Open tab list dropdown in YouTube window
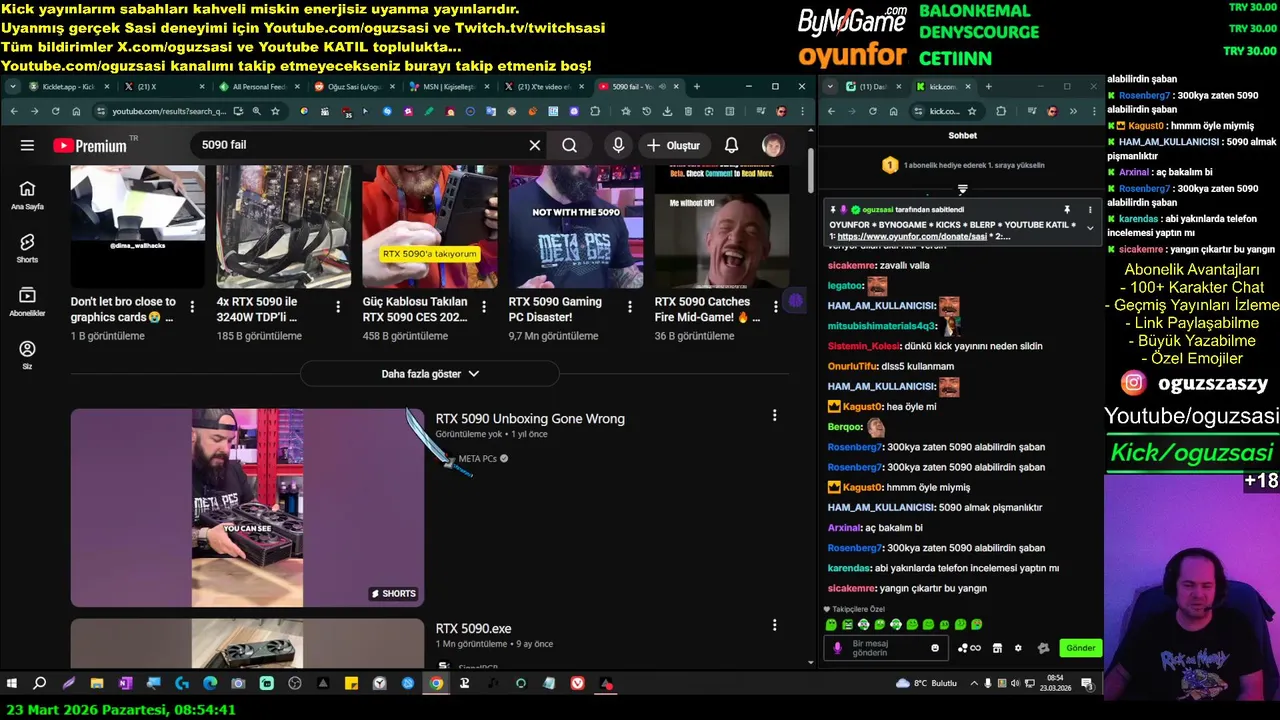Screen dimensions: 1280x720 point(13,87)
